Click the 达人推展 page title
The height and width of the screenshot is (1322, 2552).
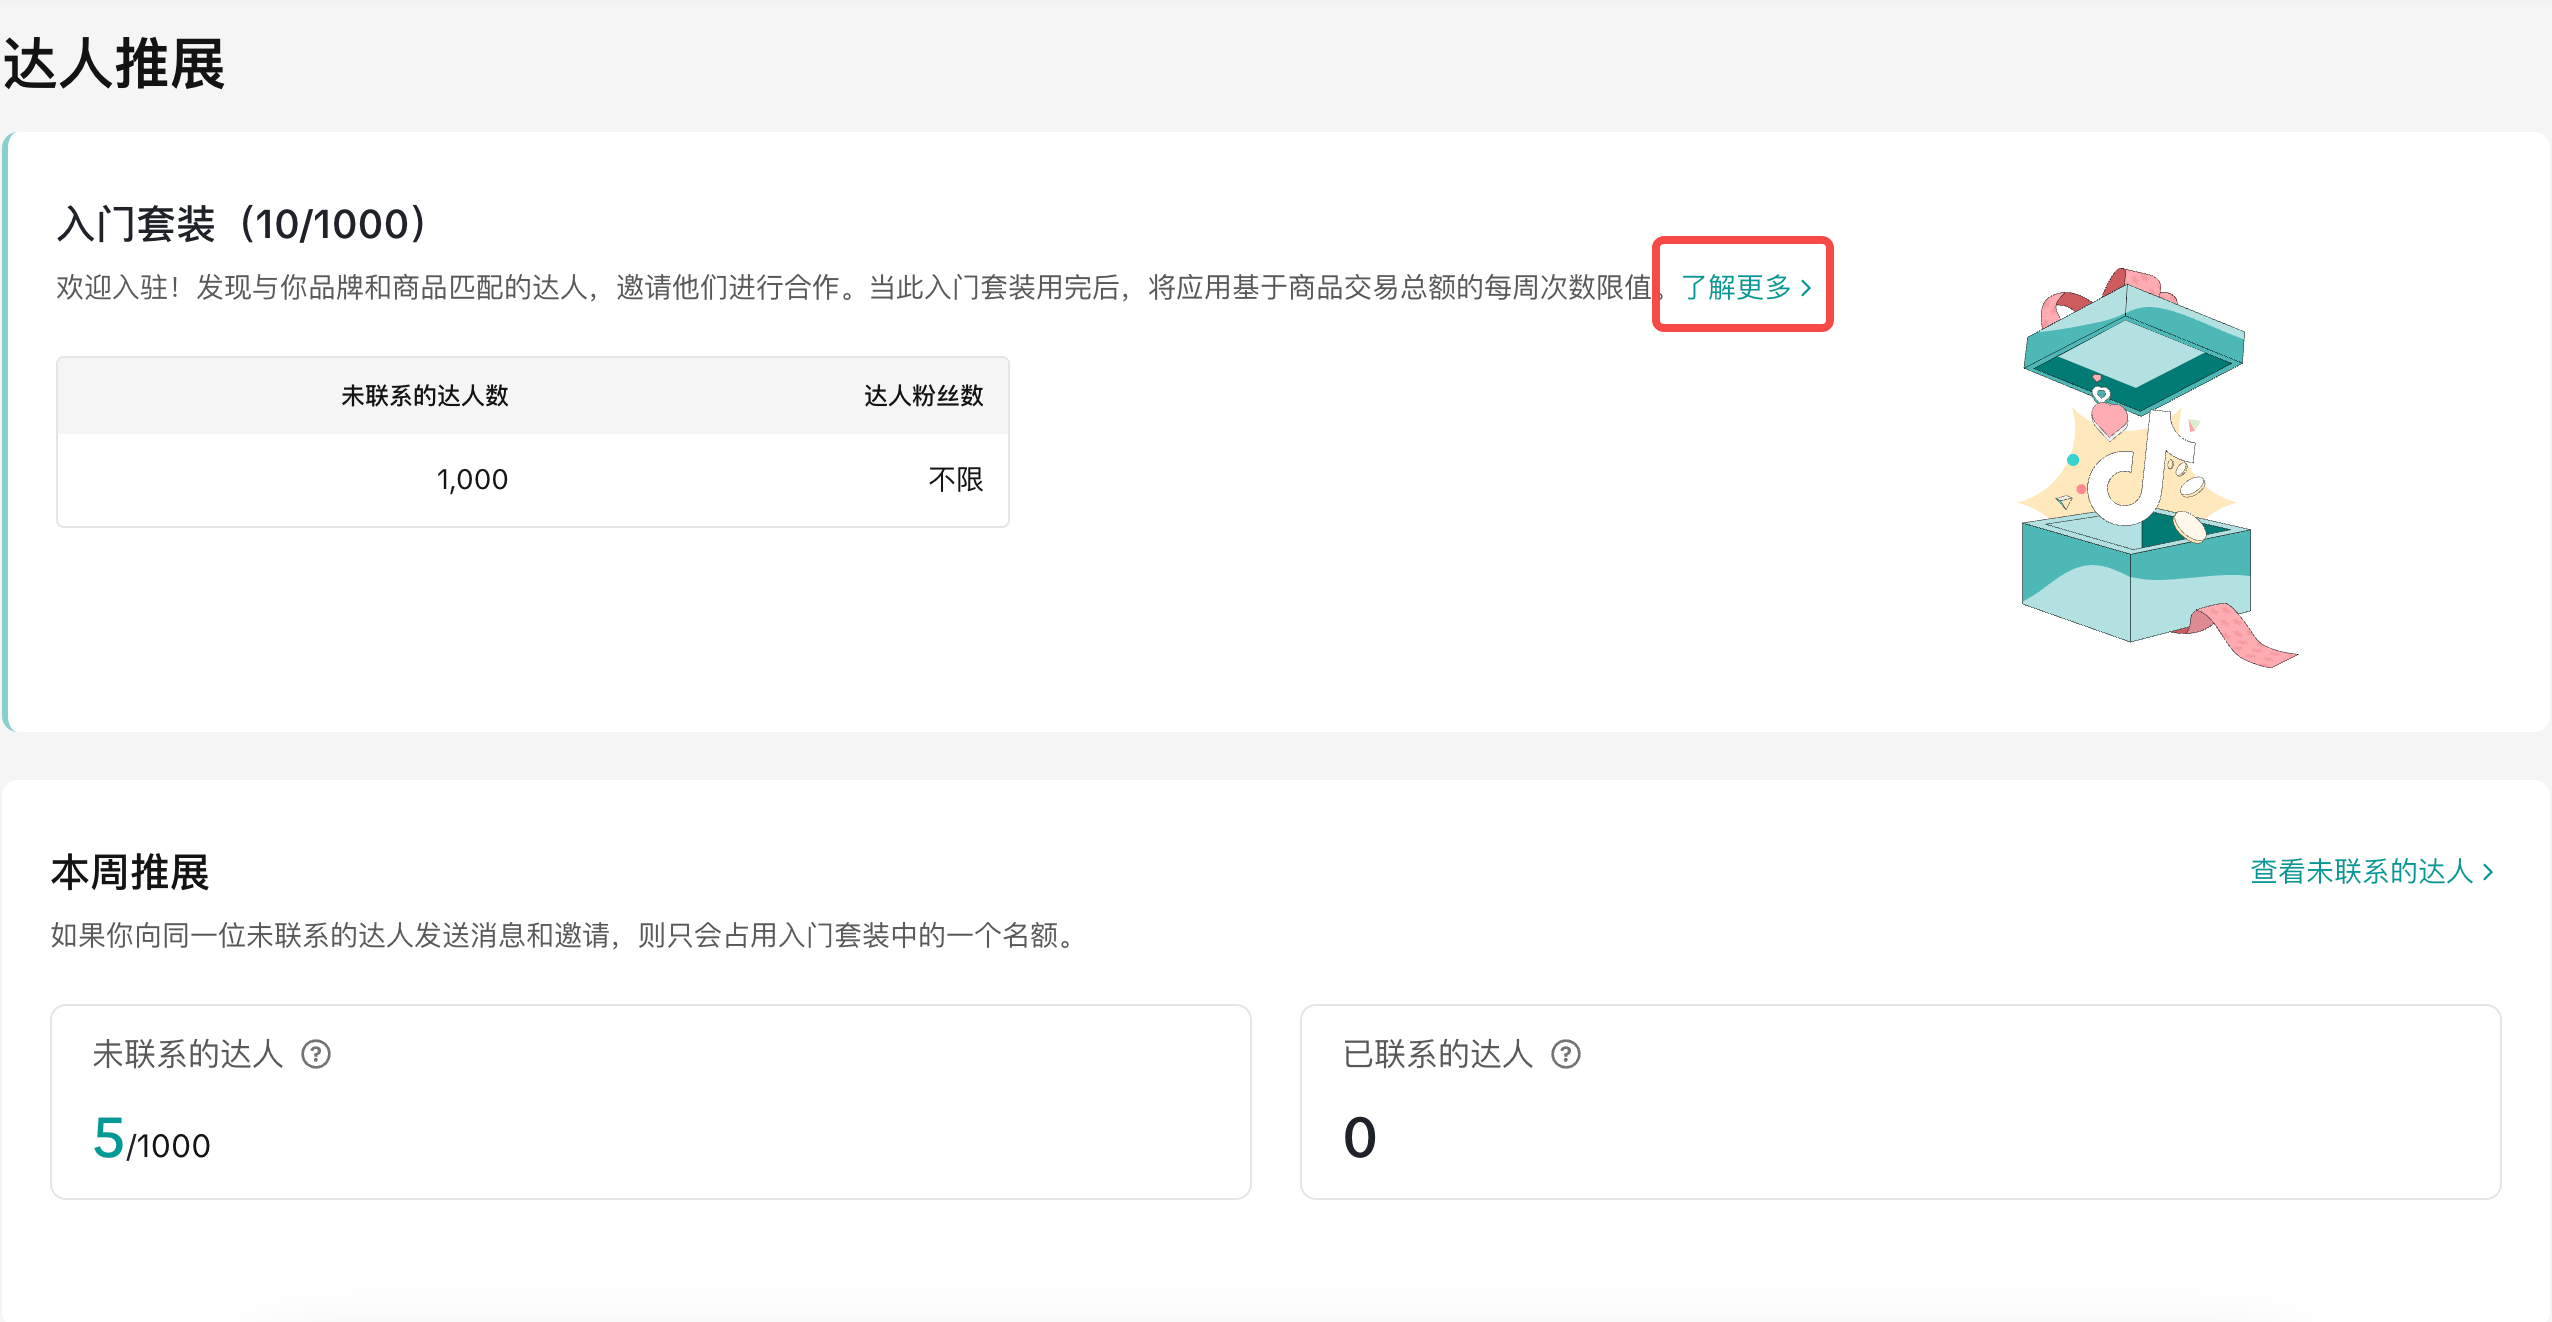114,64
